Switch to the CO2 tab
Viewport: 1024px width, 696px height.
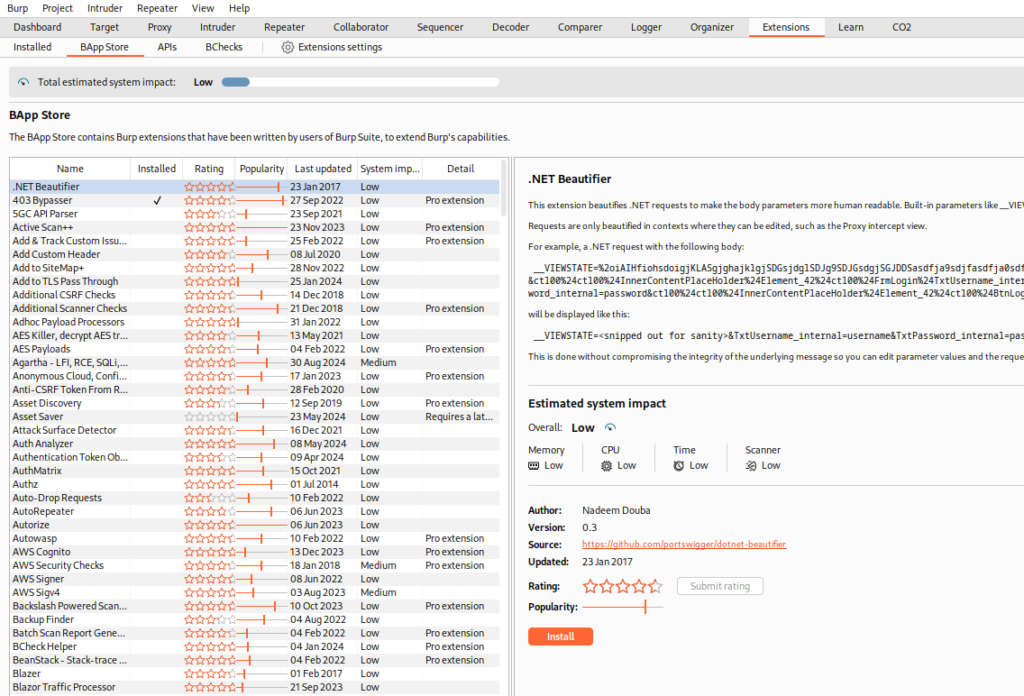point(901,27)
